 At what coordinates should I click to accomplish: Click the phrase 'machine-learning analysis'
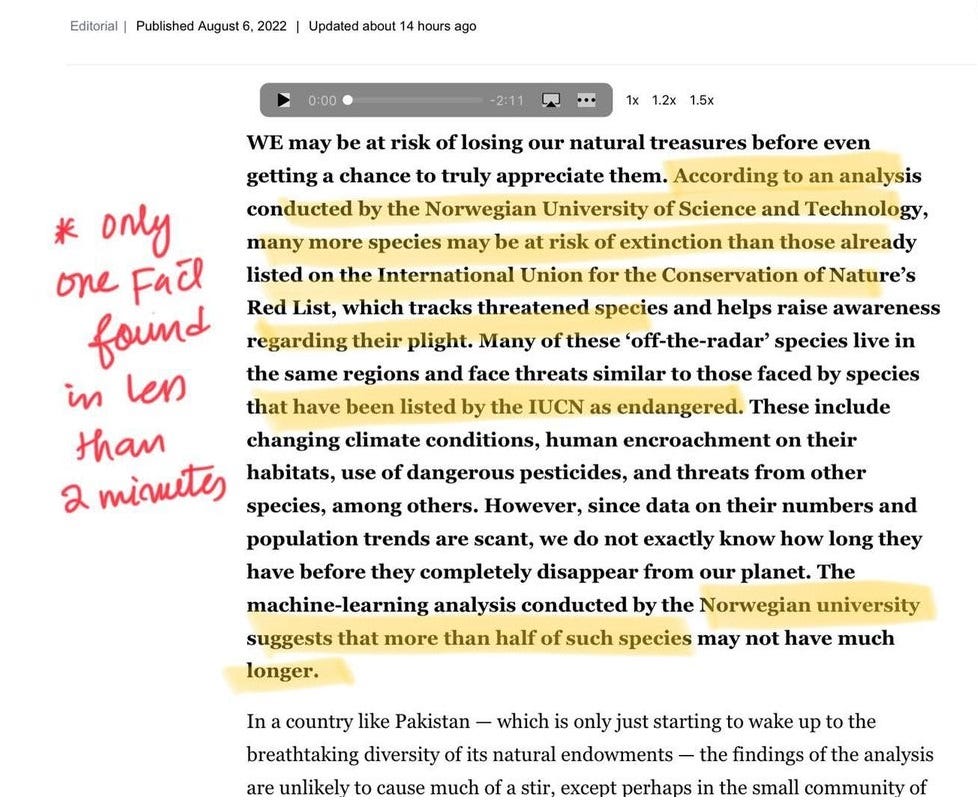pos(381,605)
